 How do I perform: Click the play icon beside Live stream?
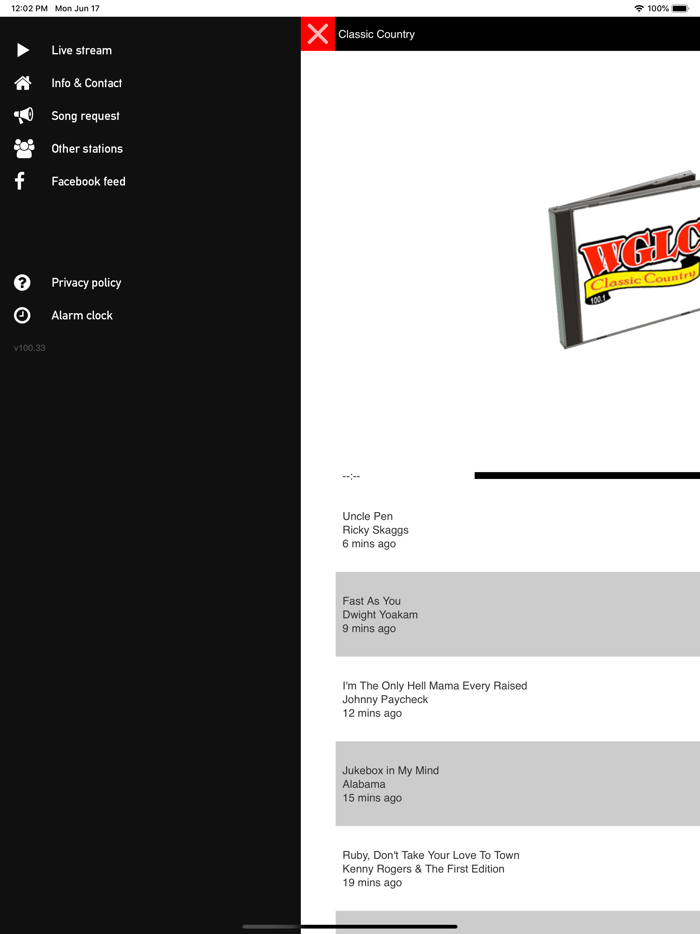[23, 50]
